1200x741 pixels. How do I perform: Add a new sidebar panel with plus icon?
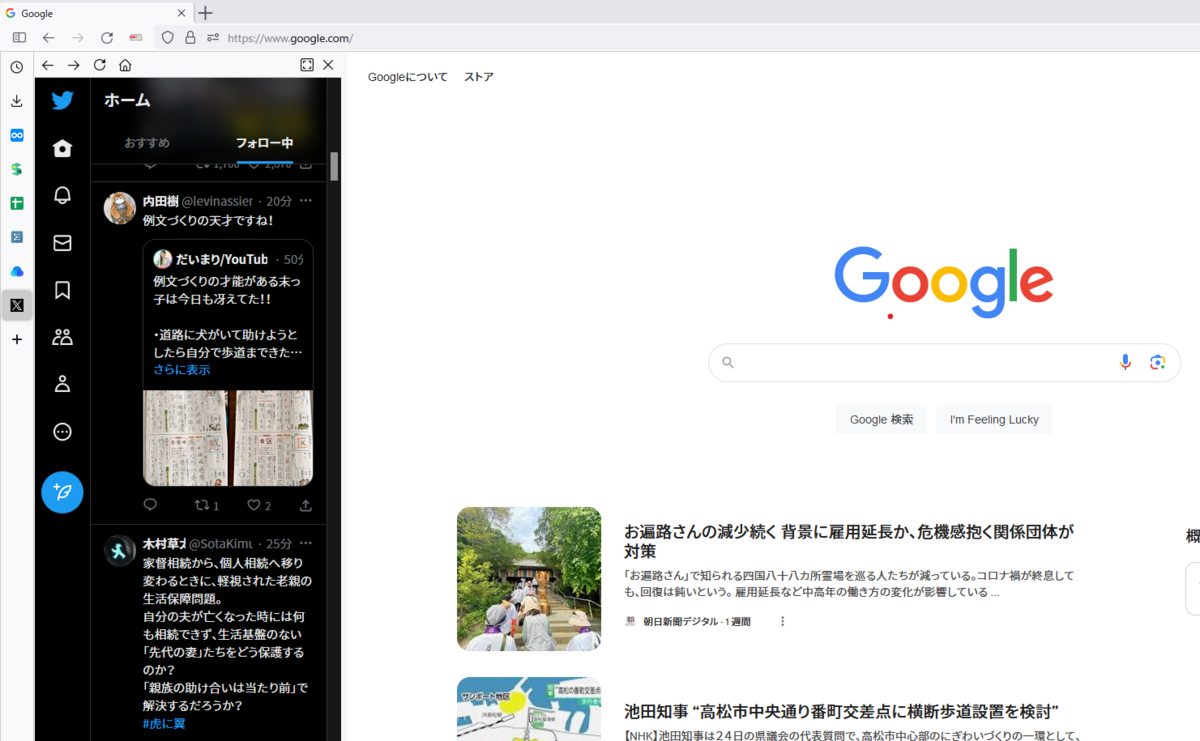click(x=17, y=339)
